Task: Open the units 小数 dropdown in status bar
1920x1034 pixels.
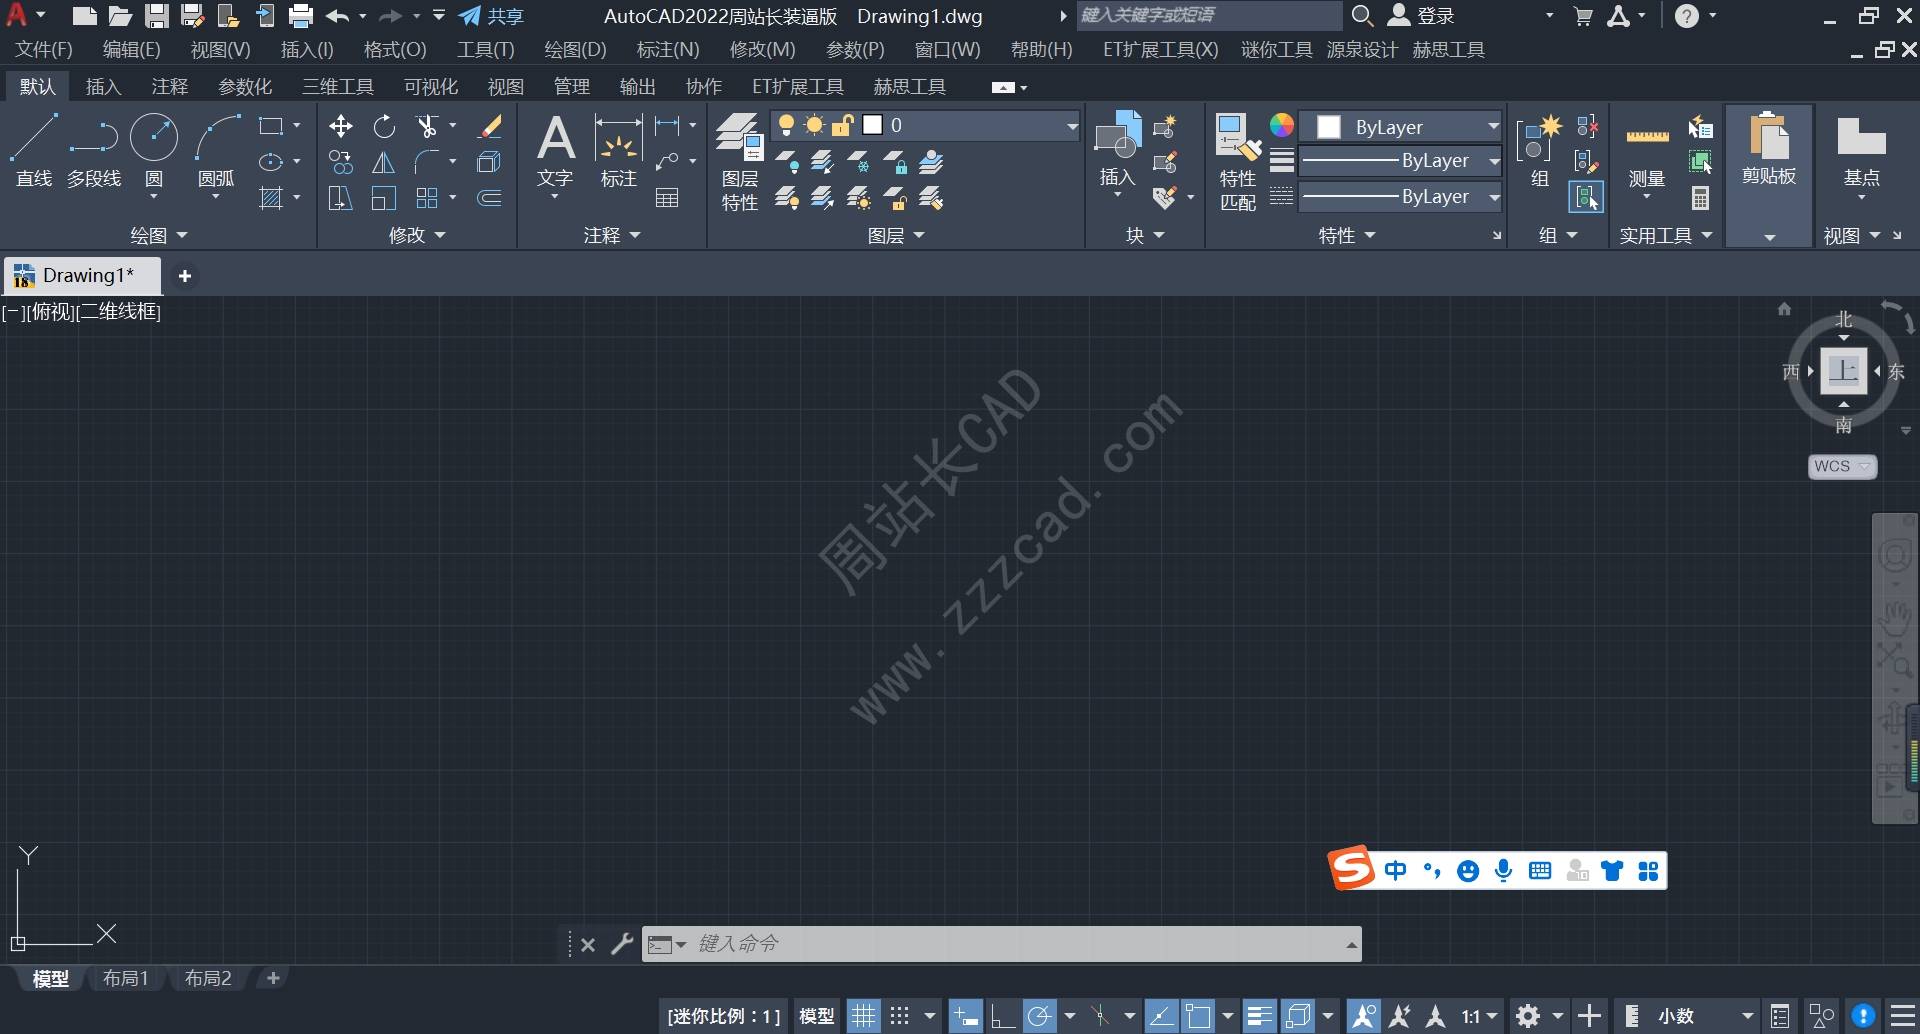Action: point(1706,1016)
